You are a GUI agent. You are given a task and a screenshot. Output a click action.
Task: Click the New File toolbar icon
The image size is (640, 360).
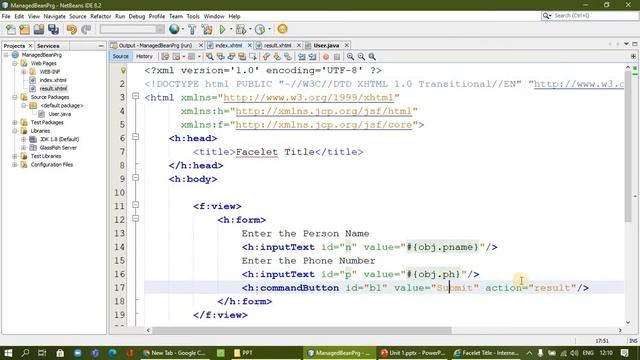coord(11,29)
